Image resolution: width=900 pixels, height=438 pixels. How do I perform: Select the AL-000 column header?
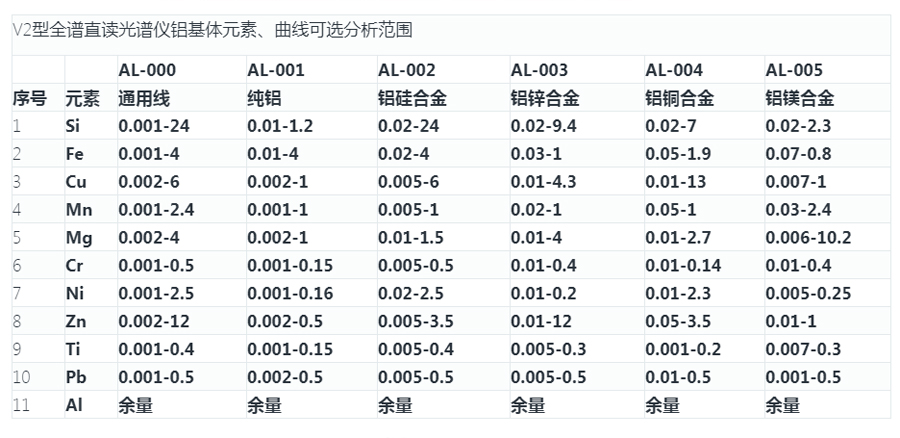[x=147, y=70]
